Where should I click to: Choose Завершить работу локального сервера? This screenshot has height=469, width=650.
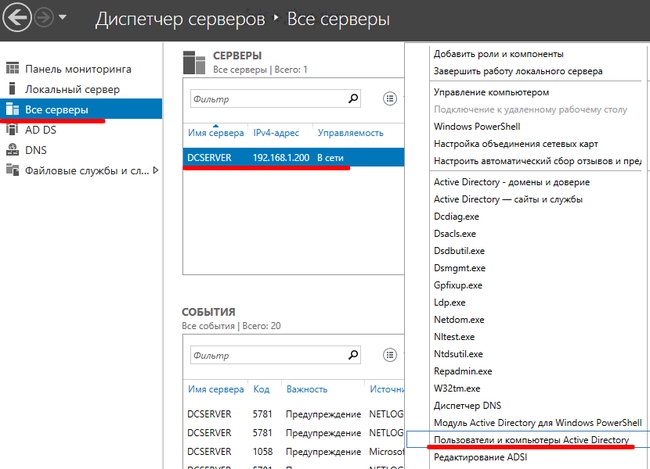(518, 71)
